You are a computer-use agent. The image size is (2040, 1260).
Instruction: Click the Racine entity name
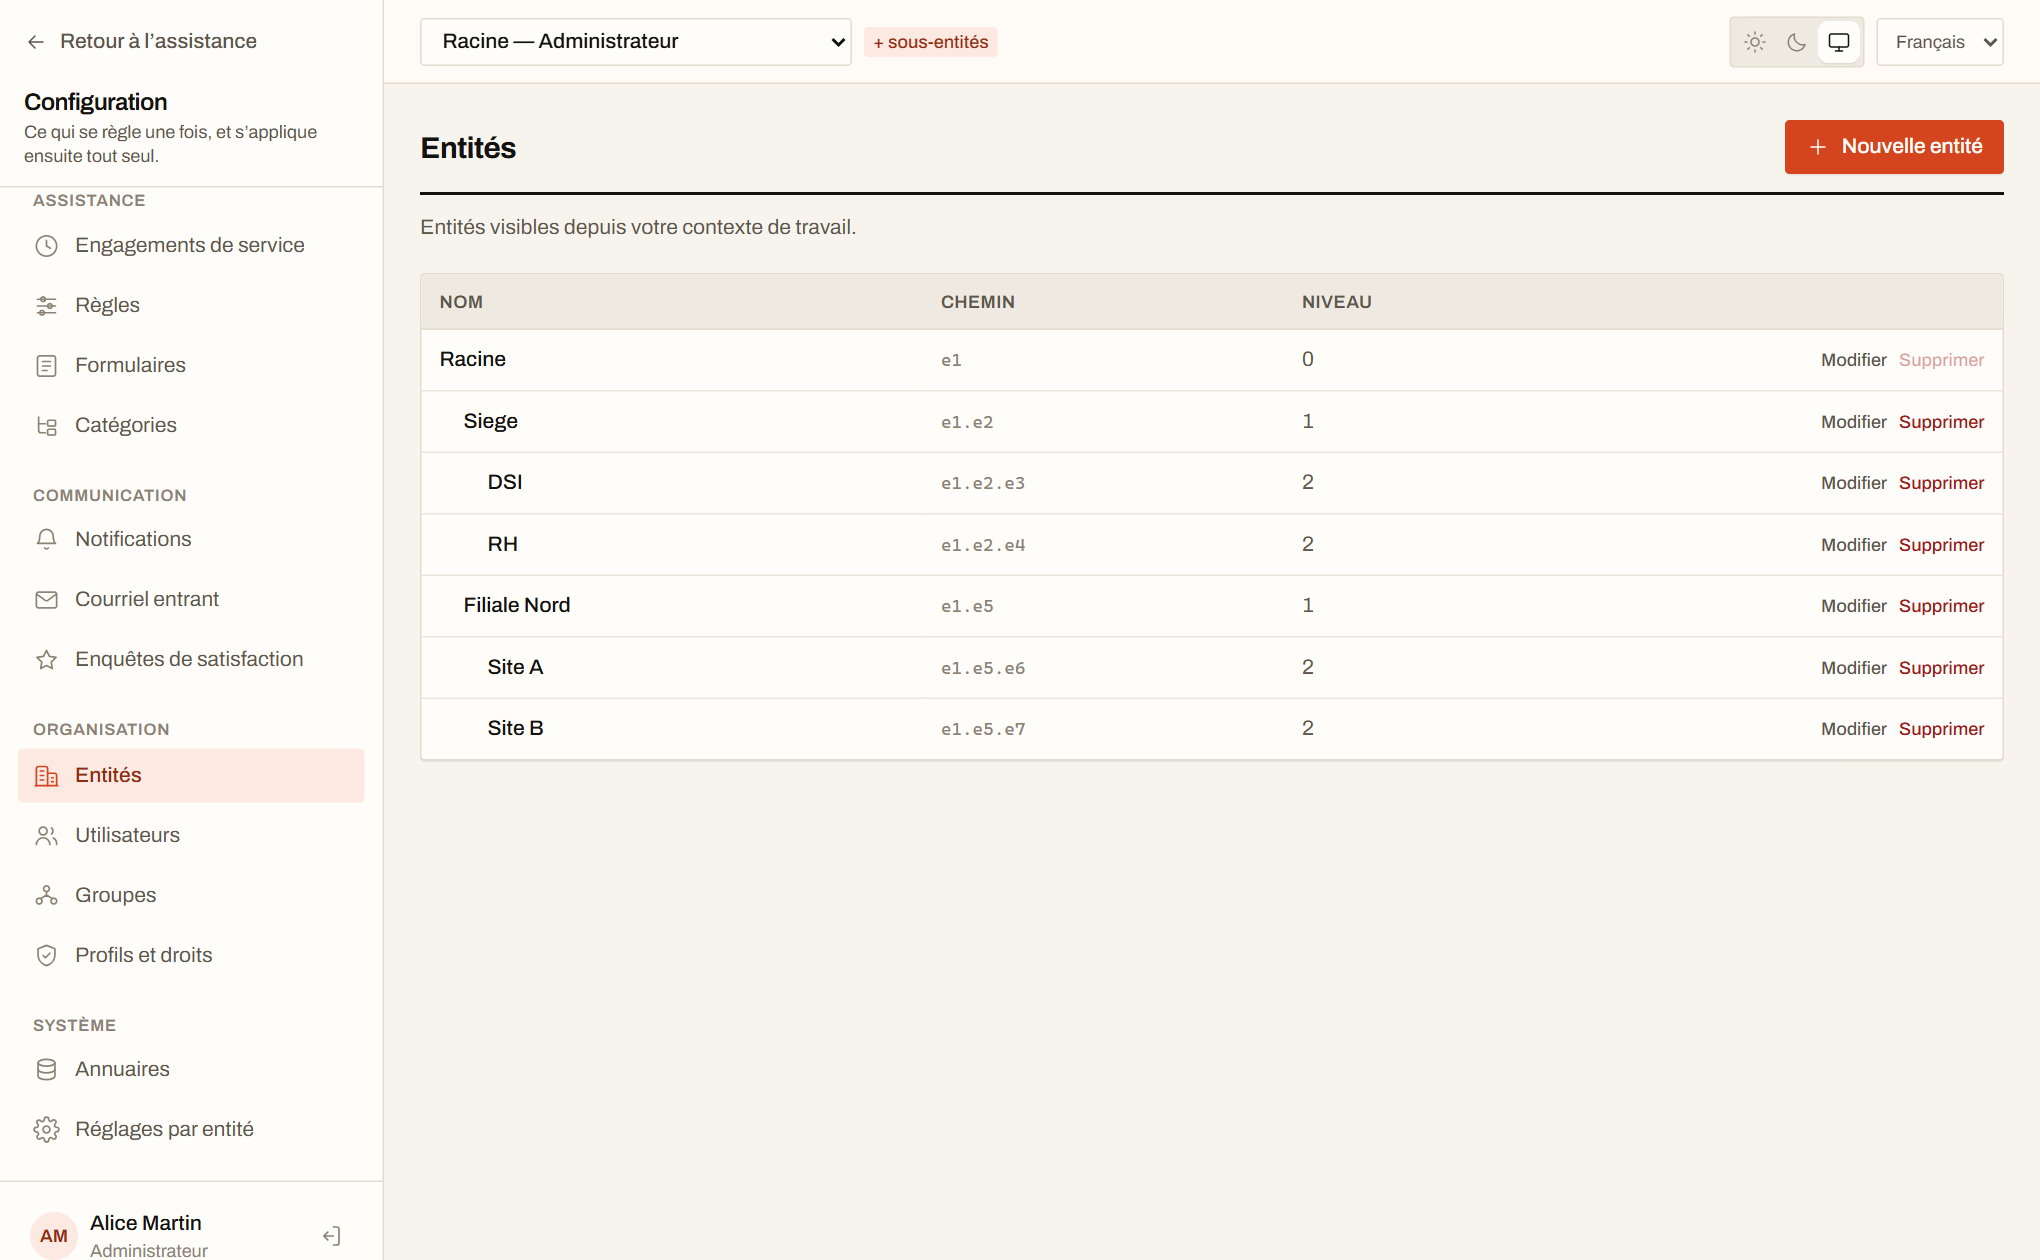(x=472, y=359)
